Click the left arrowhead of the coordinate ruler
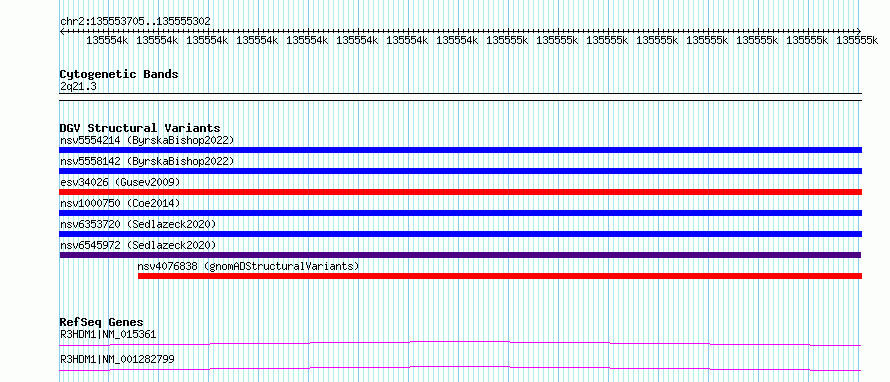 tap(62, 32)
